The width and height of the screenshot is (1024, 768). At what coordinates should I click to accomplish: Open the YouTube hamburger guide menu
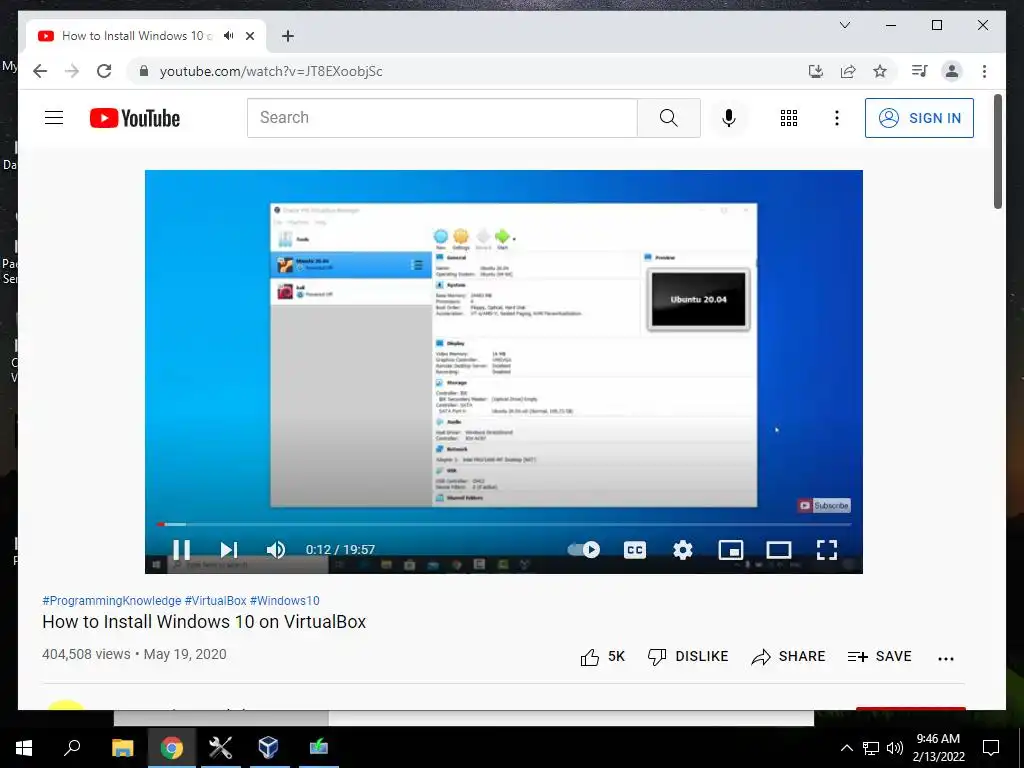click(x=54, y=118)
